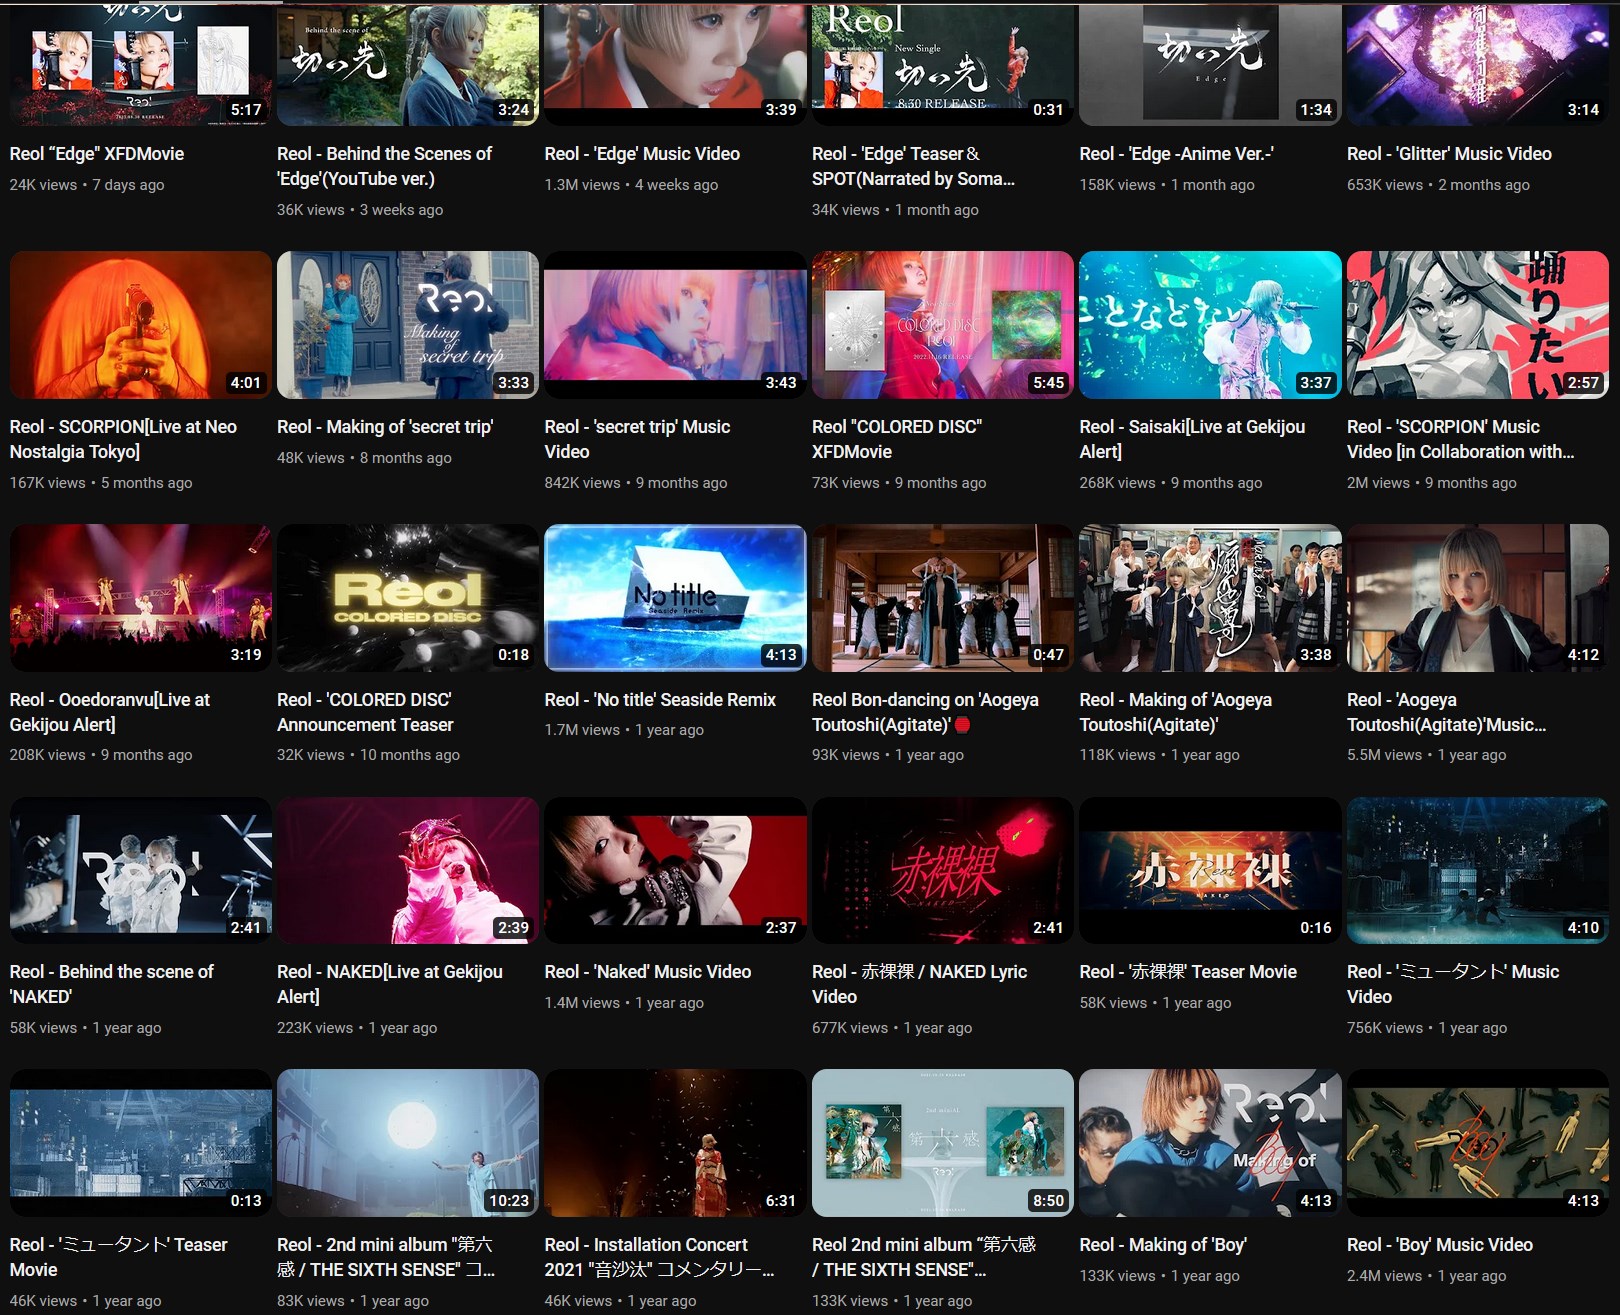The image size is (1620, 1315).
Task: Click the "COLORED DISC" XFDMovie thumbnail
Action: coord(943,325)
